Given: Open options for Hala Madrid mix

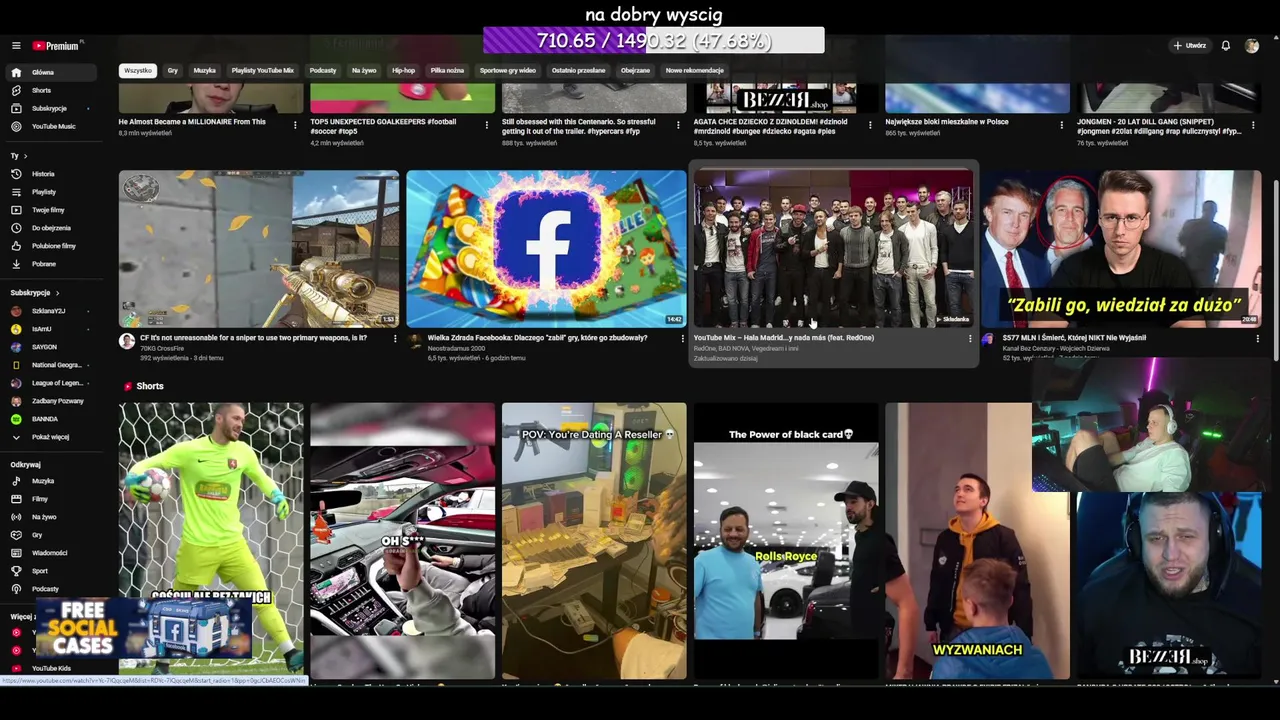Looking at the screenshot, I should click(970, 339).
